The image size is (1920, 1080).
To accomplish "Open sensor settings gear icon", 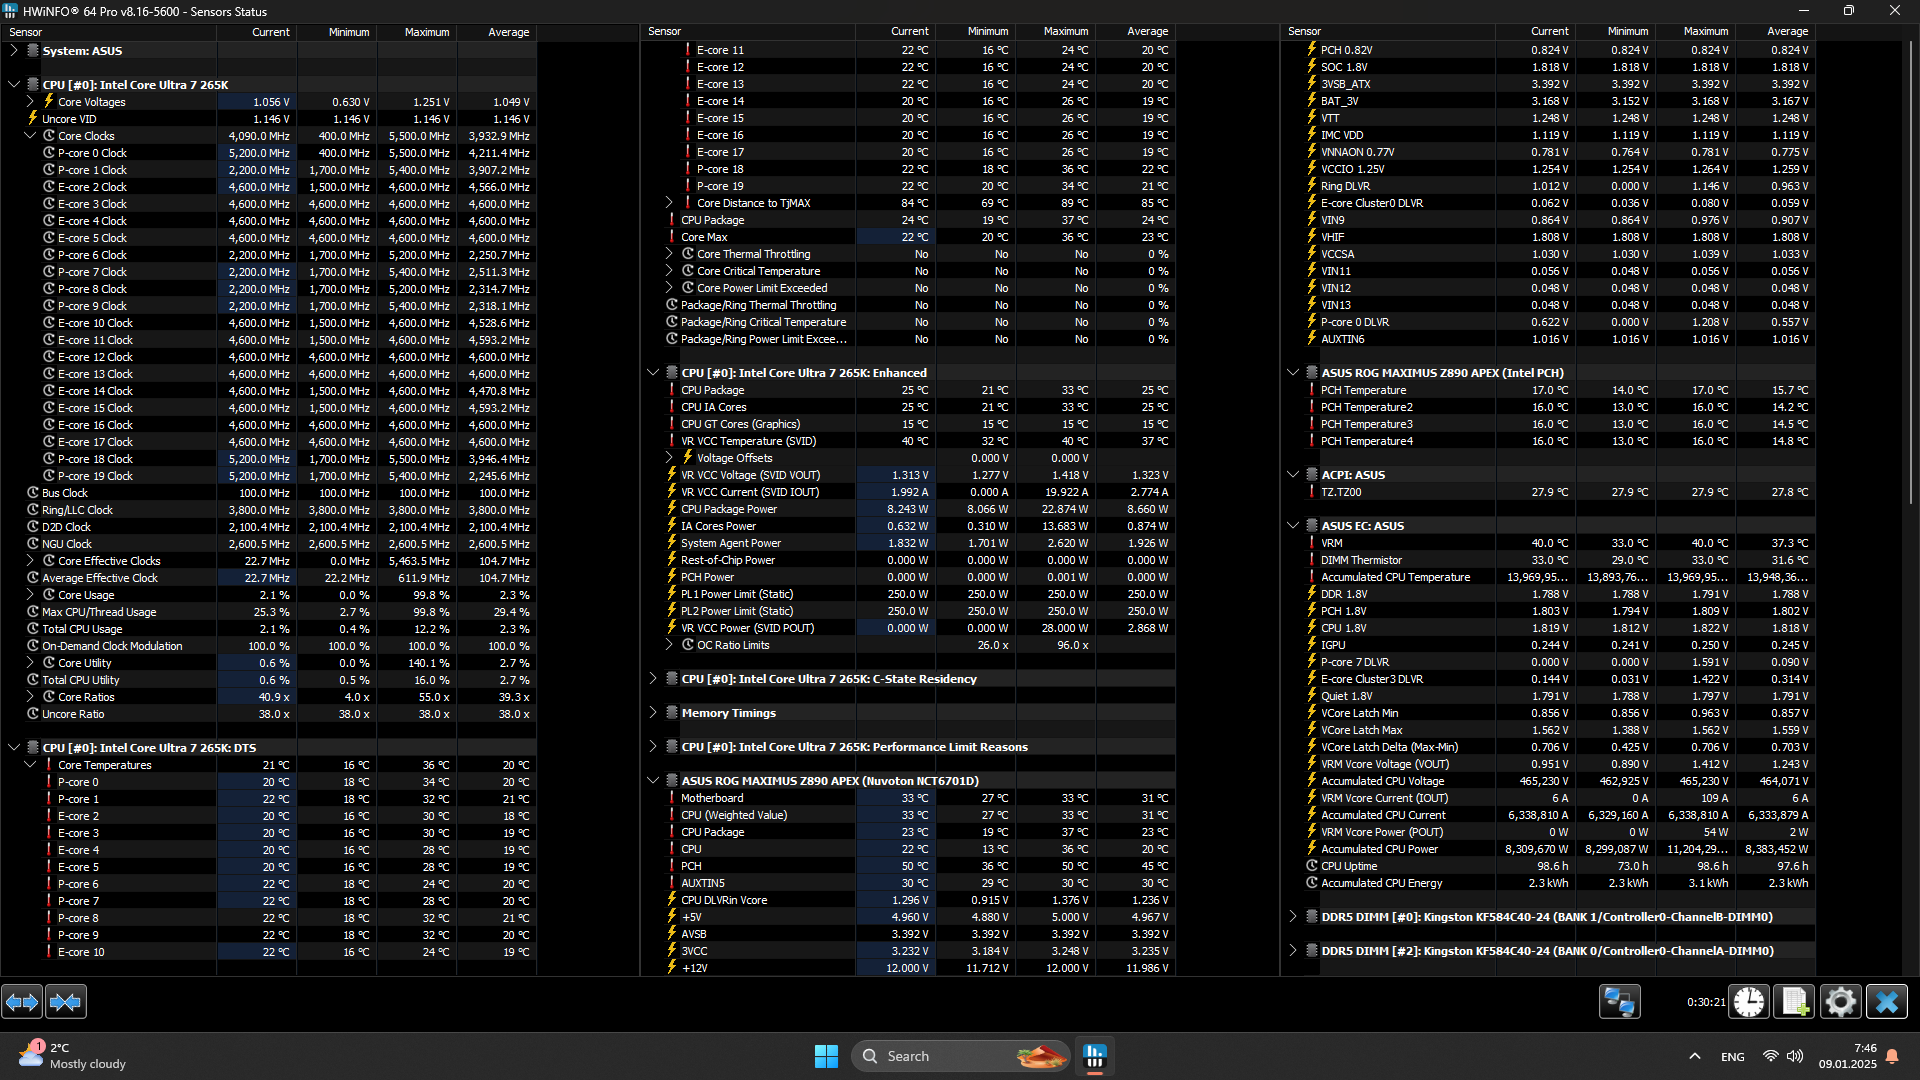I will 1840,1001.
